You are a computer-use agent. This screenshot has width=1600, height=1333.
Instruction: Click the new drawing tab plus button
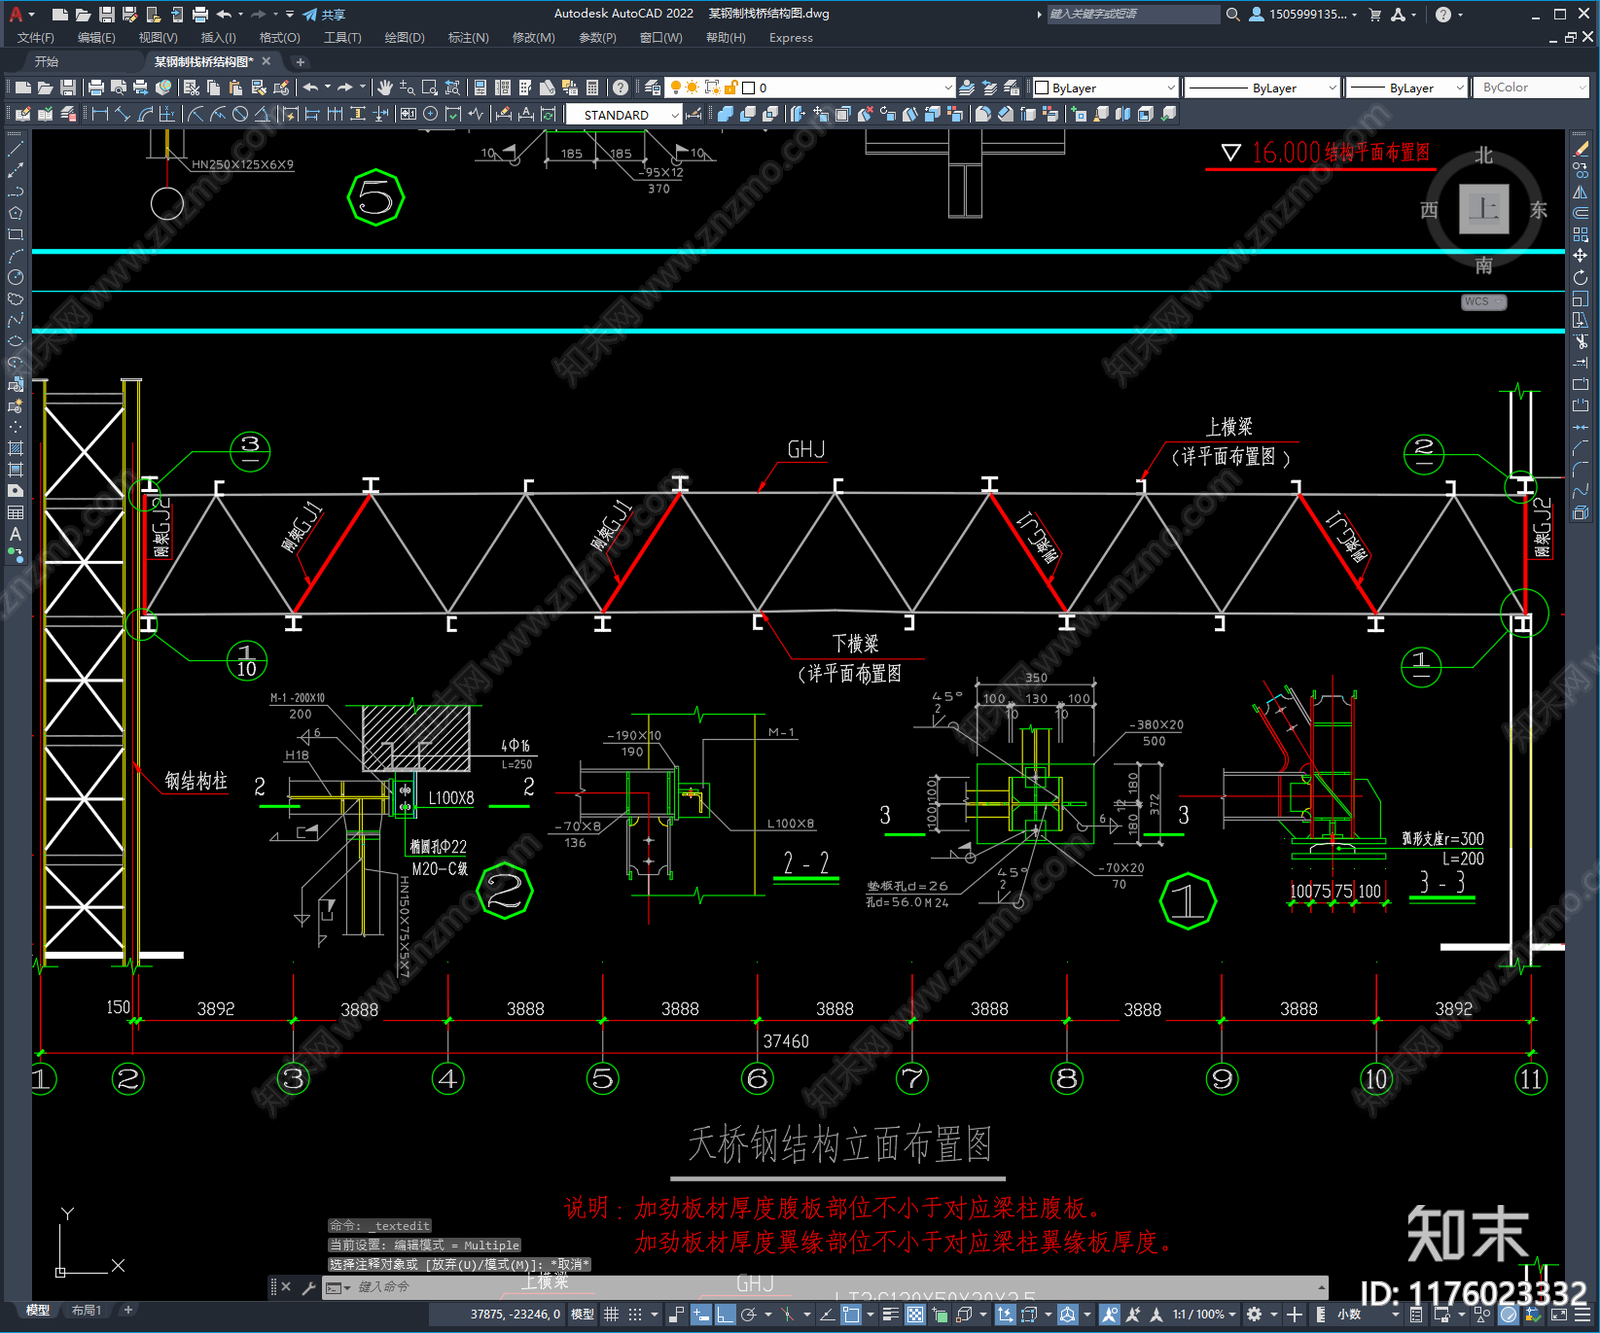point(300,62)
